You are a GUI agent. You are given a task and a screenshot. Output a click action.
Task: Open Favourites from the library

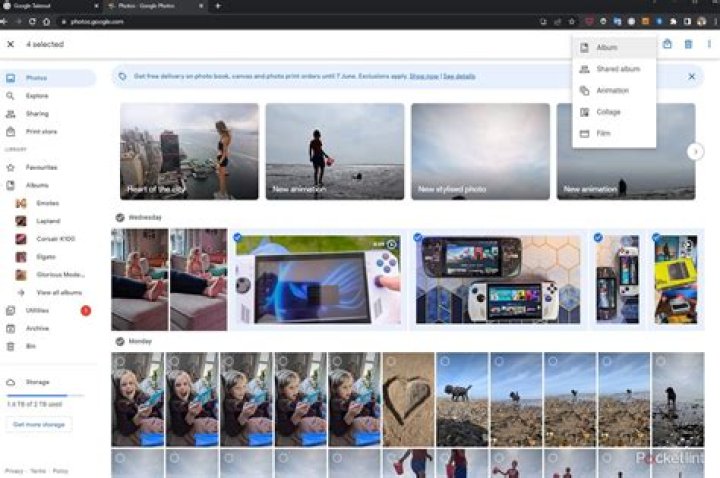(41, 167)
